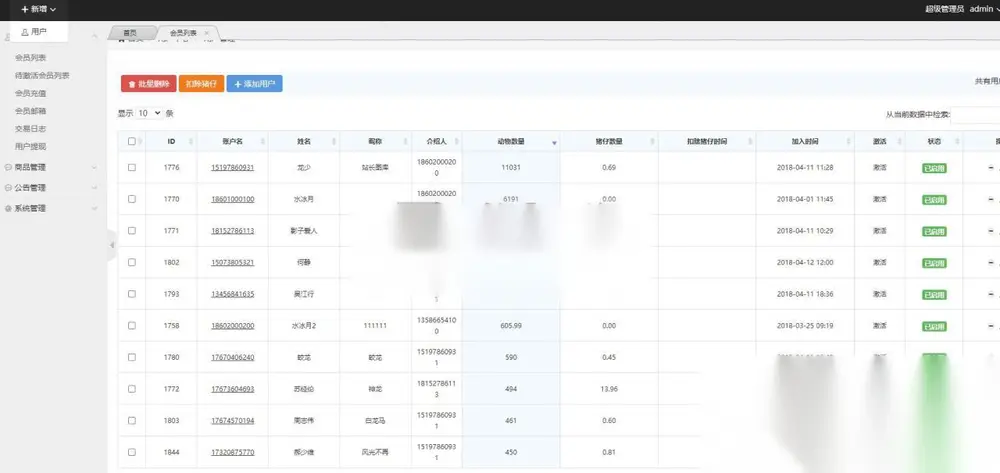The width and height of the screenshot is (1000, 473).
Task: Sort by 账户名 column arrows
Action: pyautogui.click(x=263, y=142)
